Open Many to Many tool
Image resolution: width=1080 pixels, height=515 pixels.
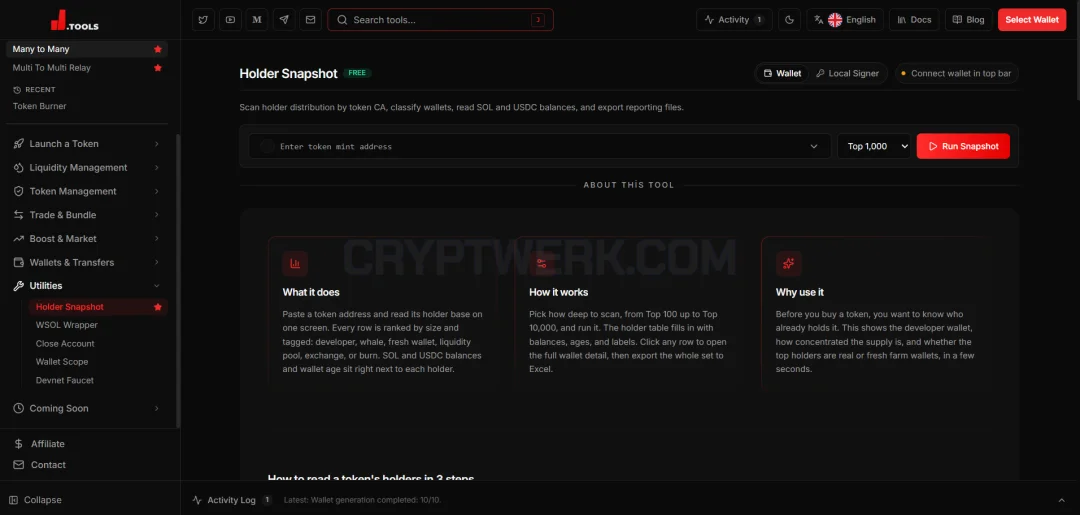87,49
